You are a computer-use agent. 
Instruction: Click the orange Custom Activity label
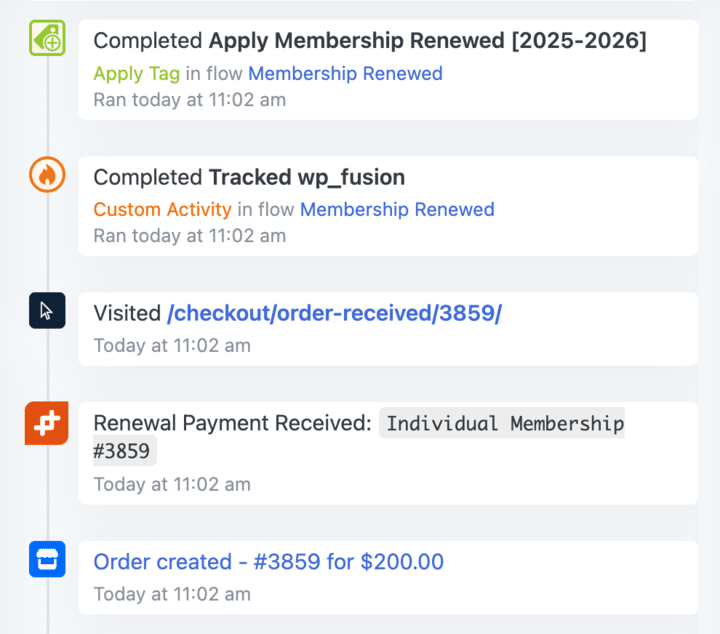(162, 209)
